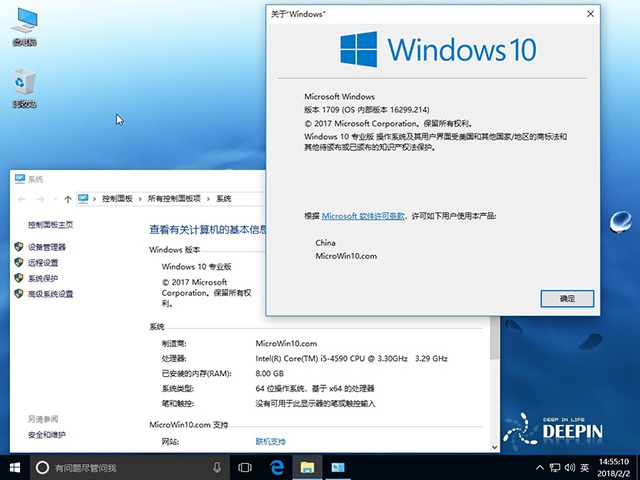
Task: Click the System window scrollbar down arrow
Action: (495, 447)
